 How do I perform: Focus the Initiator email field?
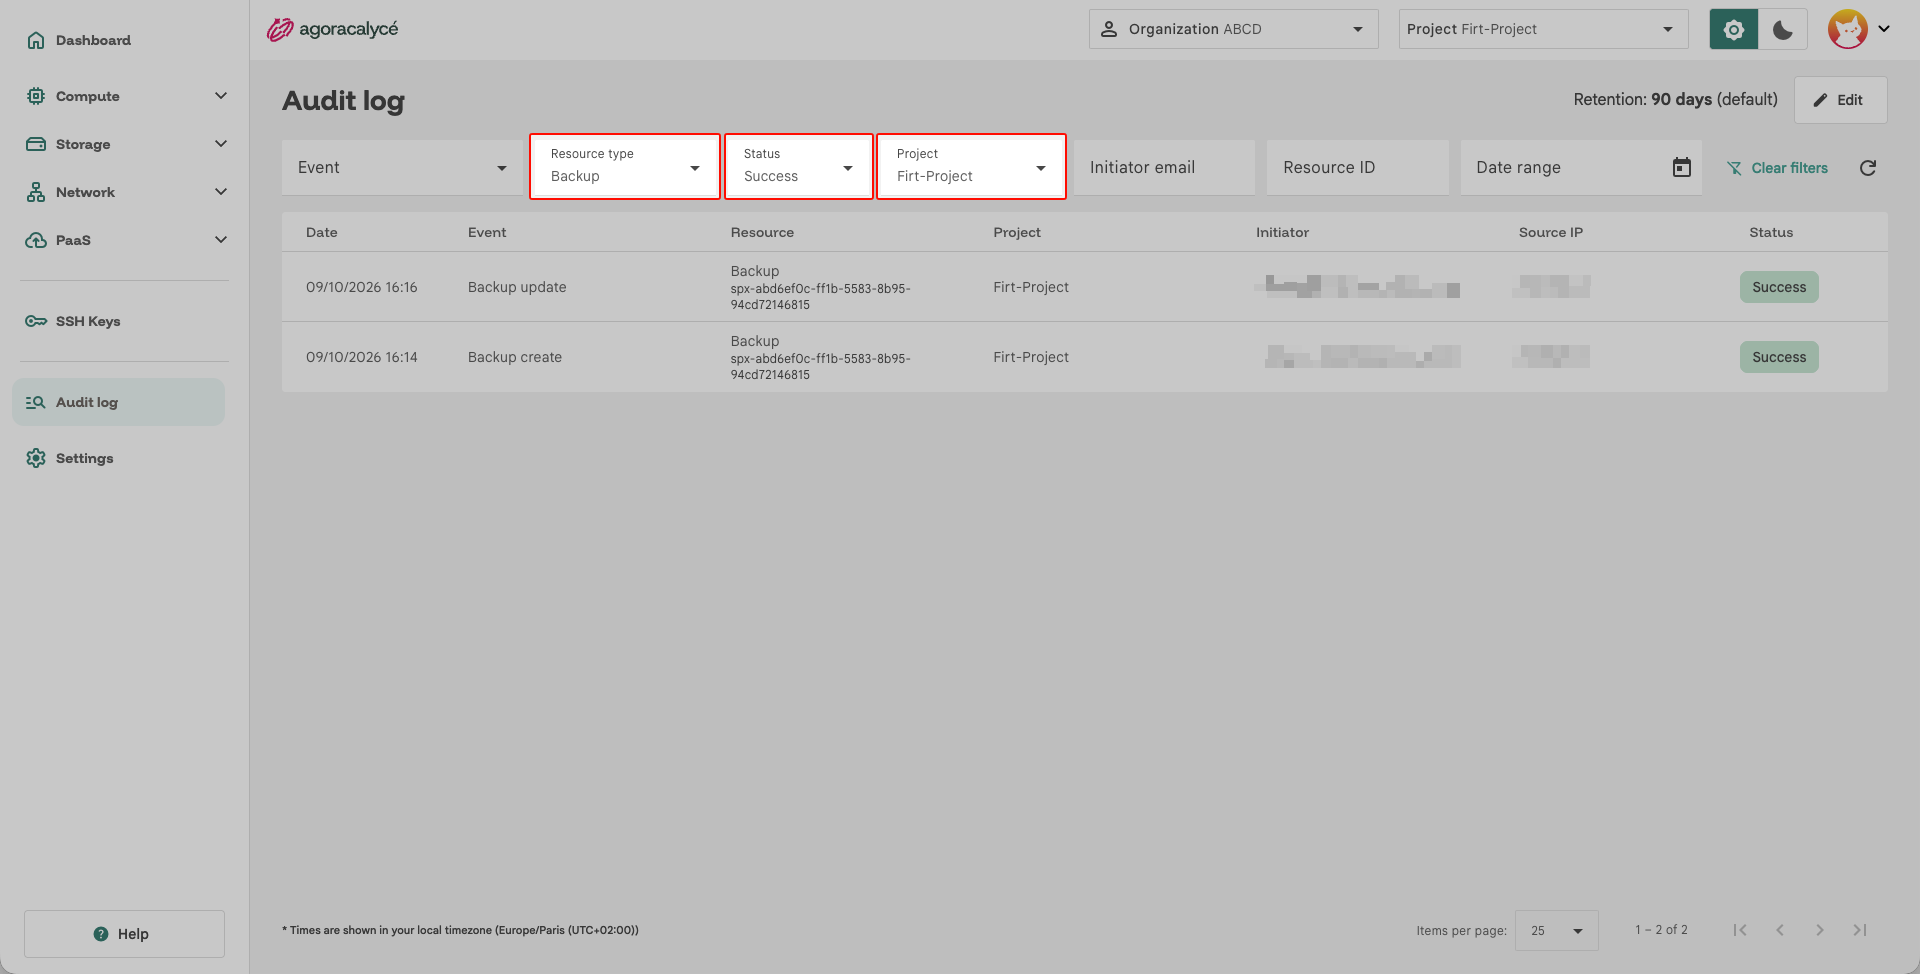tap(1164, 167)
